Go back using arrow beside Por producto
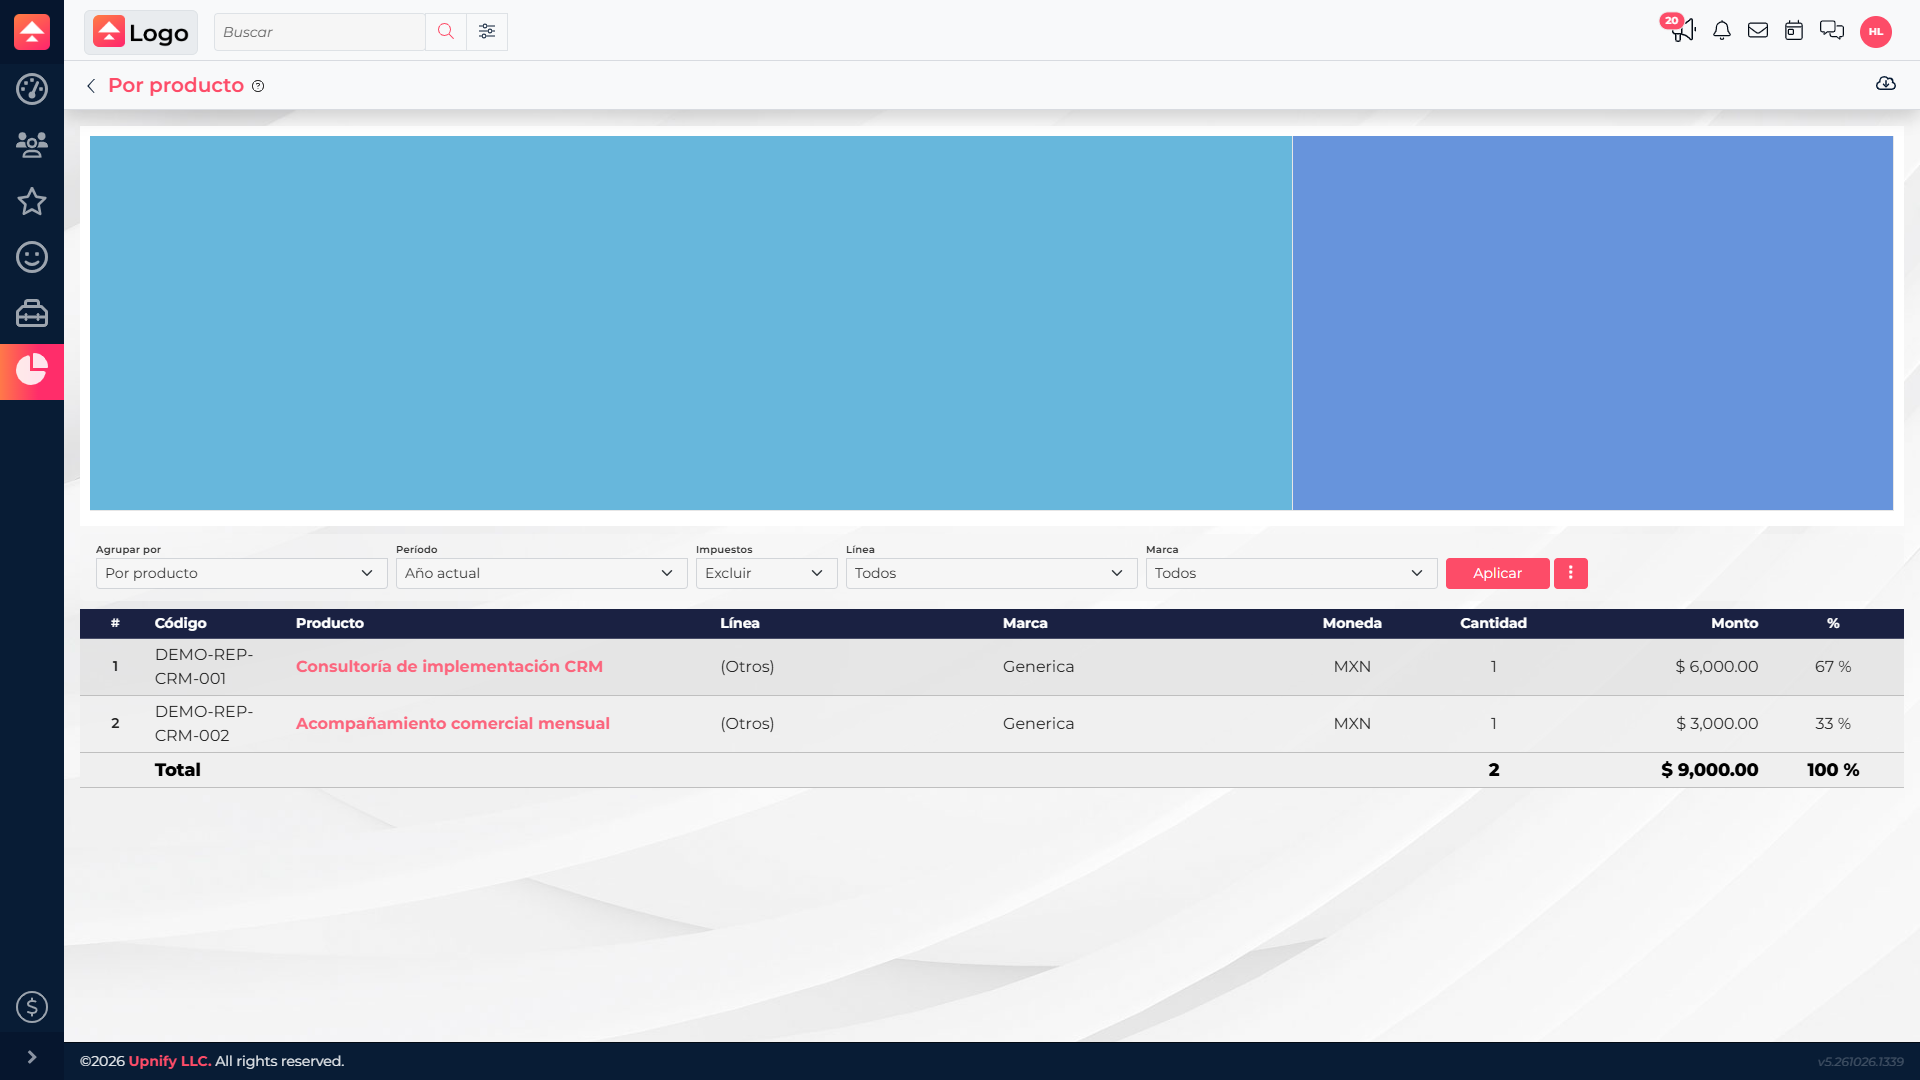The image size is (1920, 1080). 91,86
